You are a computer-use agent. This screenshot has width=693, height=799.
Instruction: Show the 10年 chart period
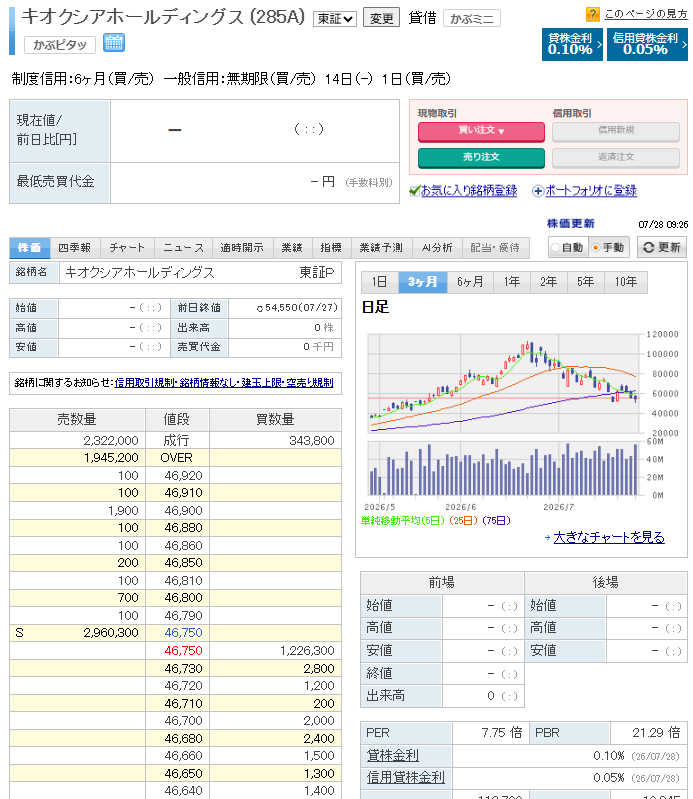click(x=626, y=282)
